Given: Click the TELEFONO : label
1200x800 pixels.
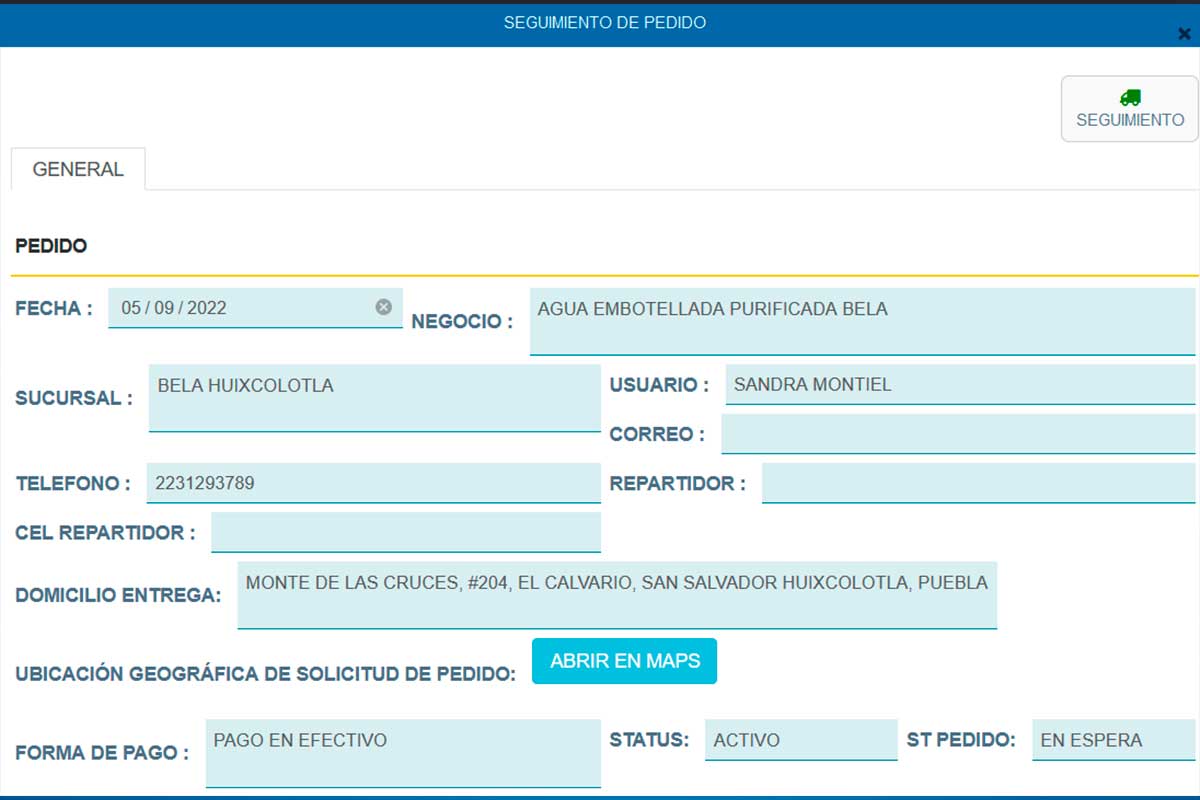Looking at the screenshot, I should click(x=73, y=484).
